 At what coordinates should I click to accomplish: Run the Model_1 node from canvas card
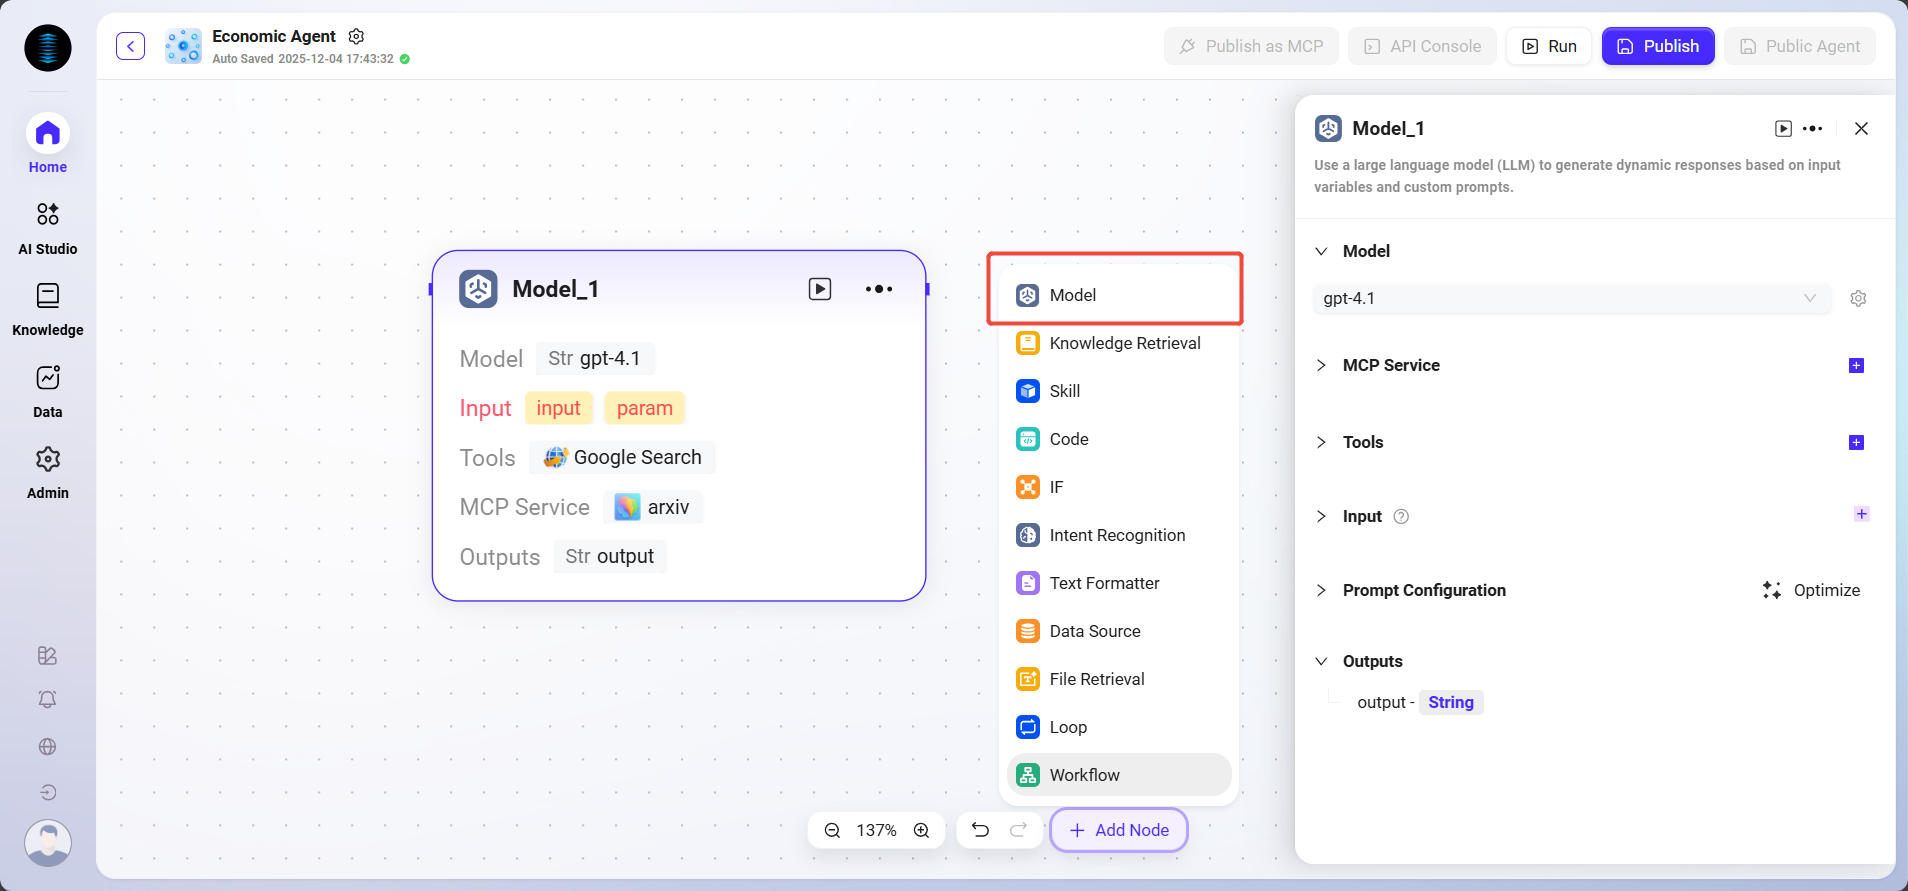(x=819, y=289)
